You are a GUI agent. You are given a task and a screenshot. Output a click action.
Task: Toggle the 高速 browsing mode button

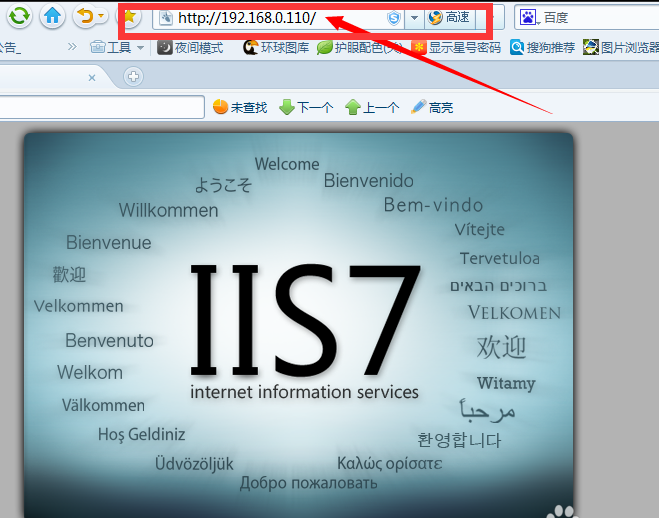449,18
